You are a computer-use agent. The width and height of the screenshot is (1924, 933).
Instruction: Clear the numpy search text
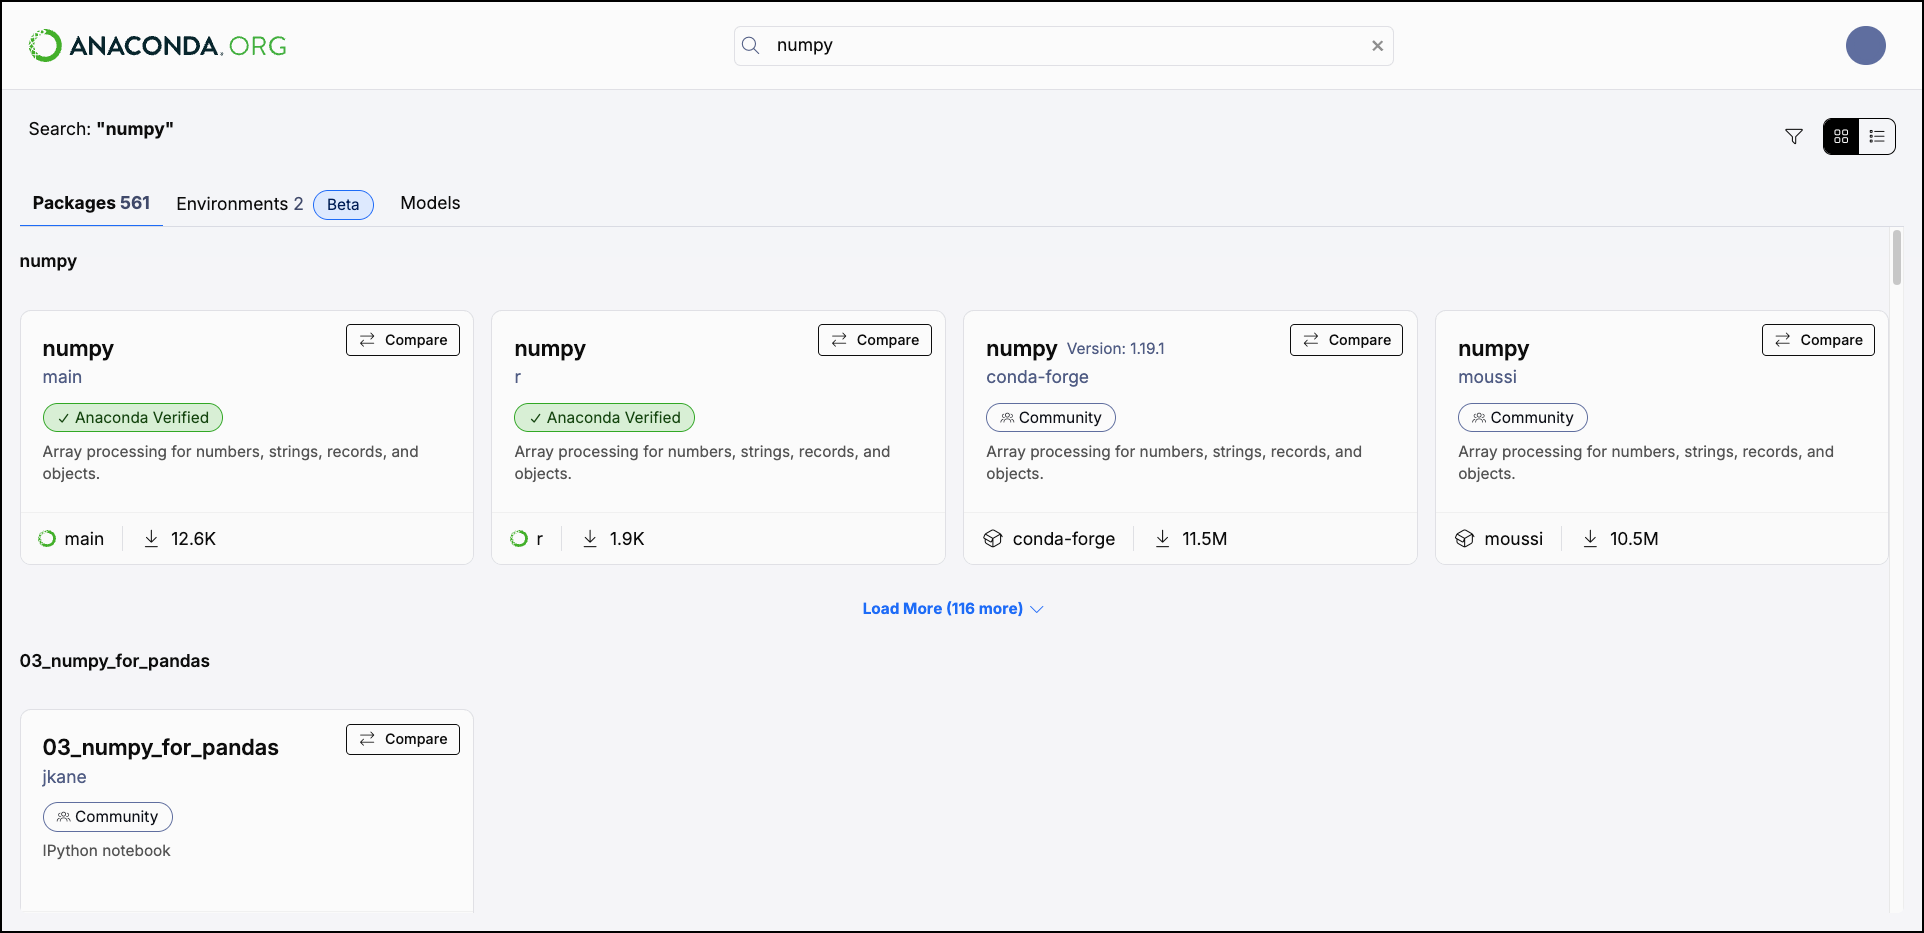coord(1377,46)
